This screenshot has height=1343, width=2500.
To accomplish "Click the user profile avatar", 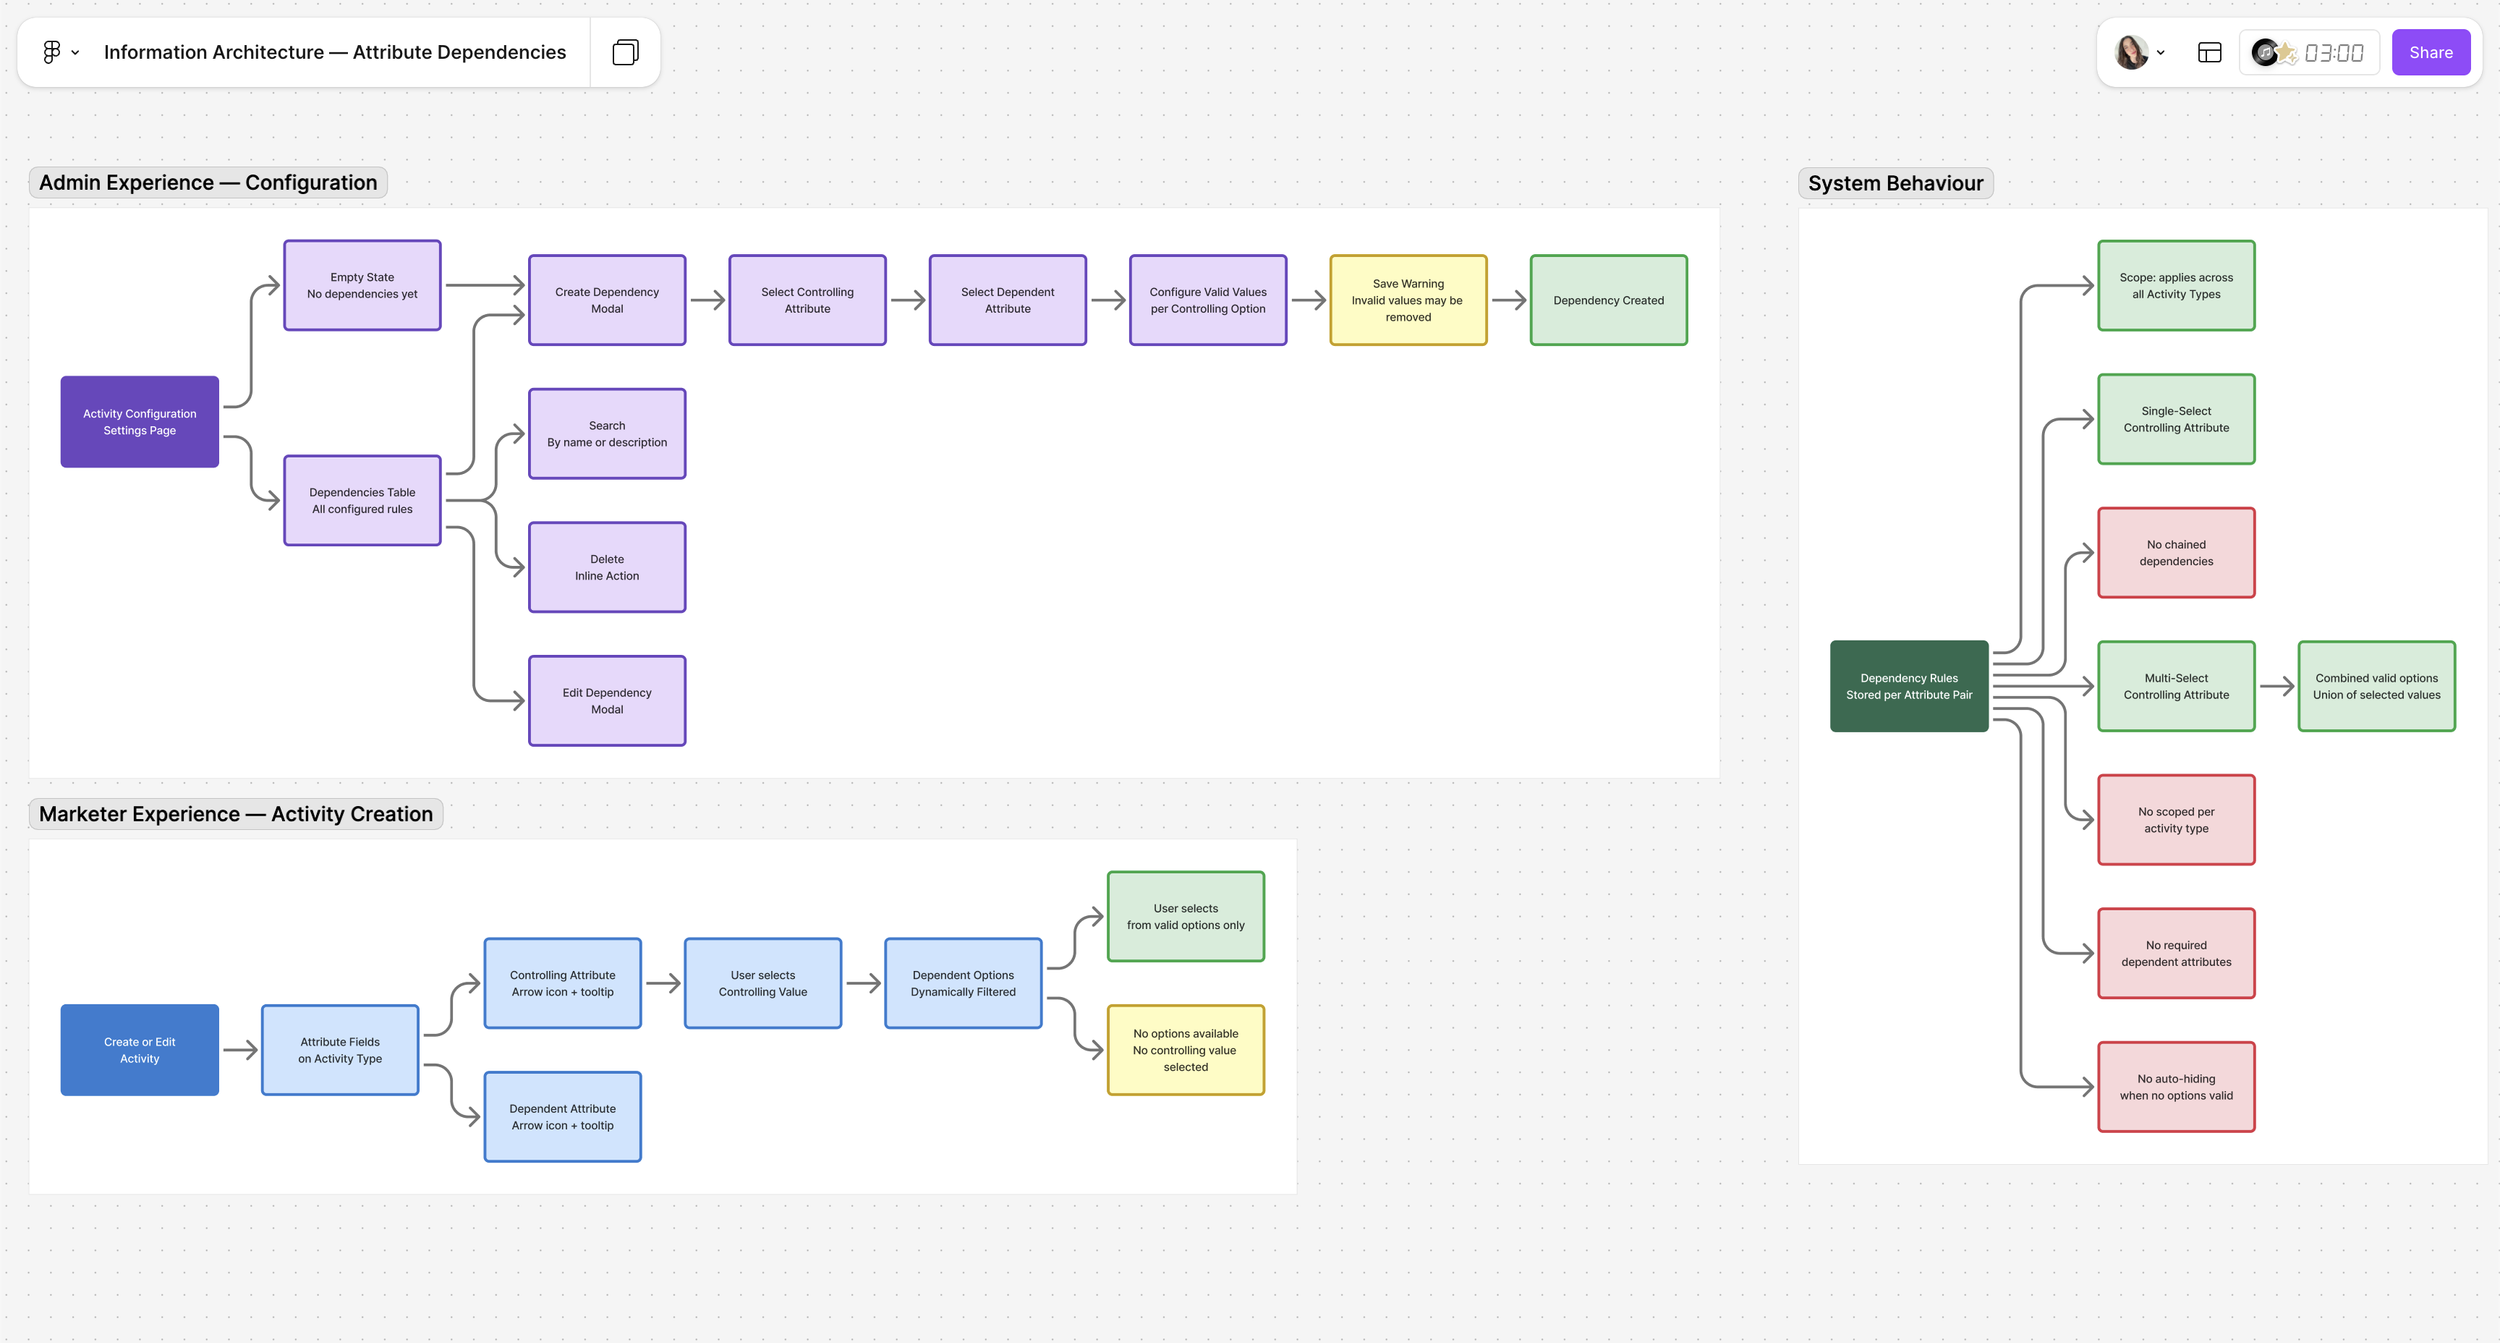I will click(2131, 52).
